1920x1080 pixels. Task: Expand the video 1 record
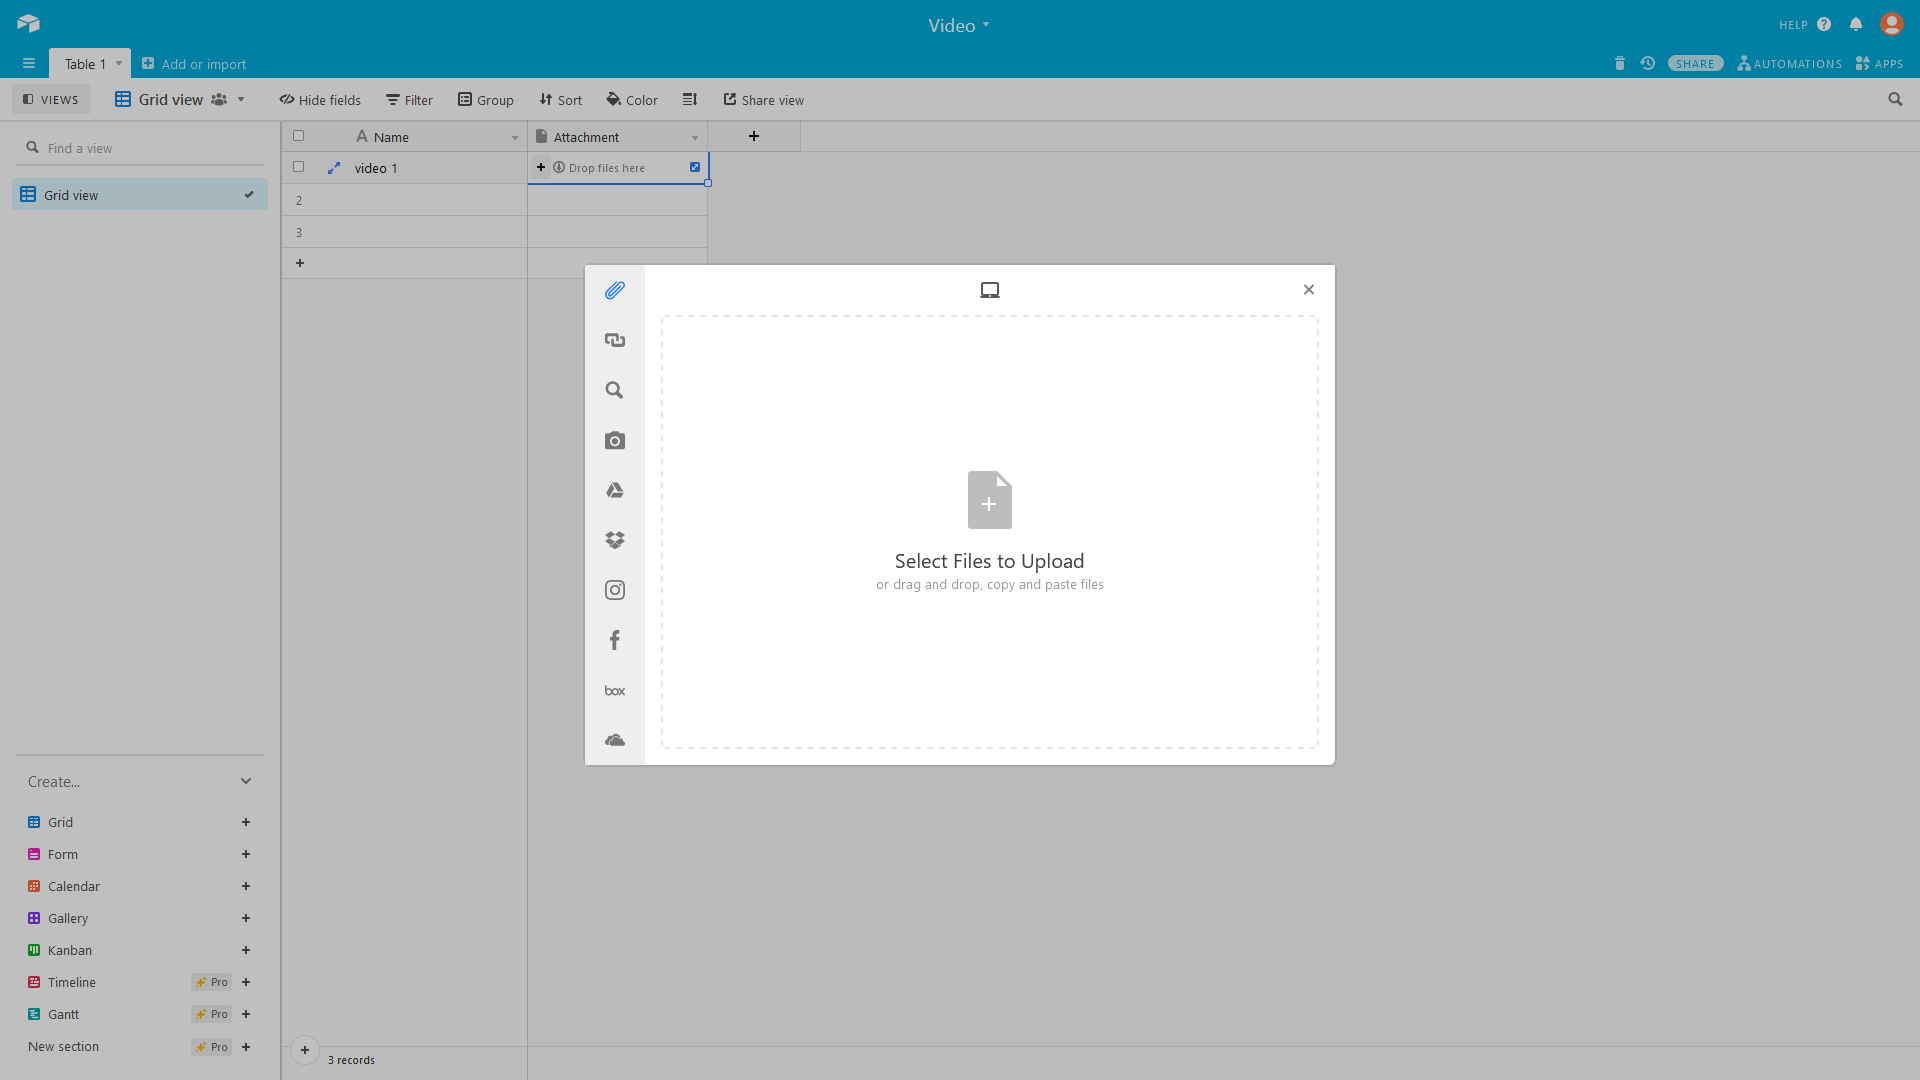pos(334,168)
